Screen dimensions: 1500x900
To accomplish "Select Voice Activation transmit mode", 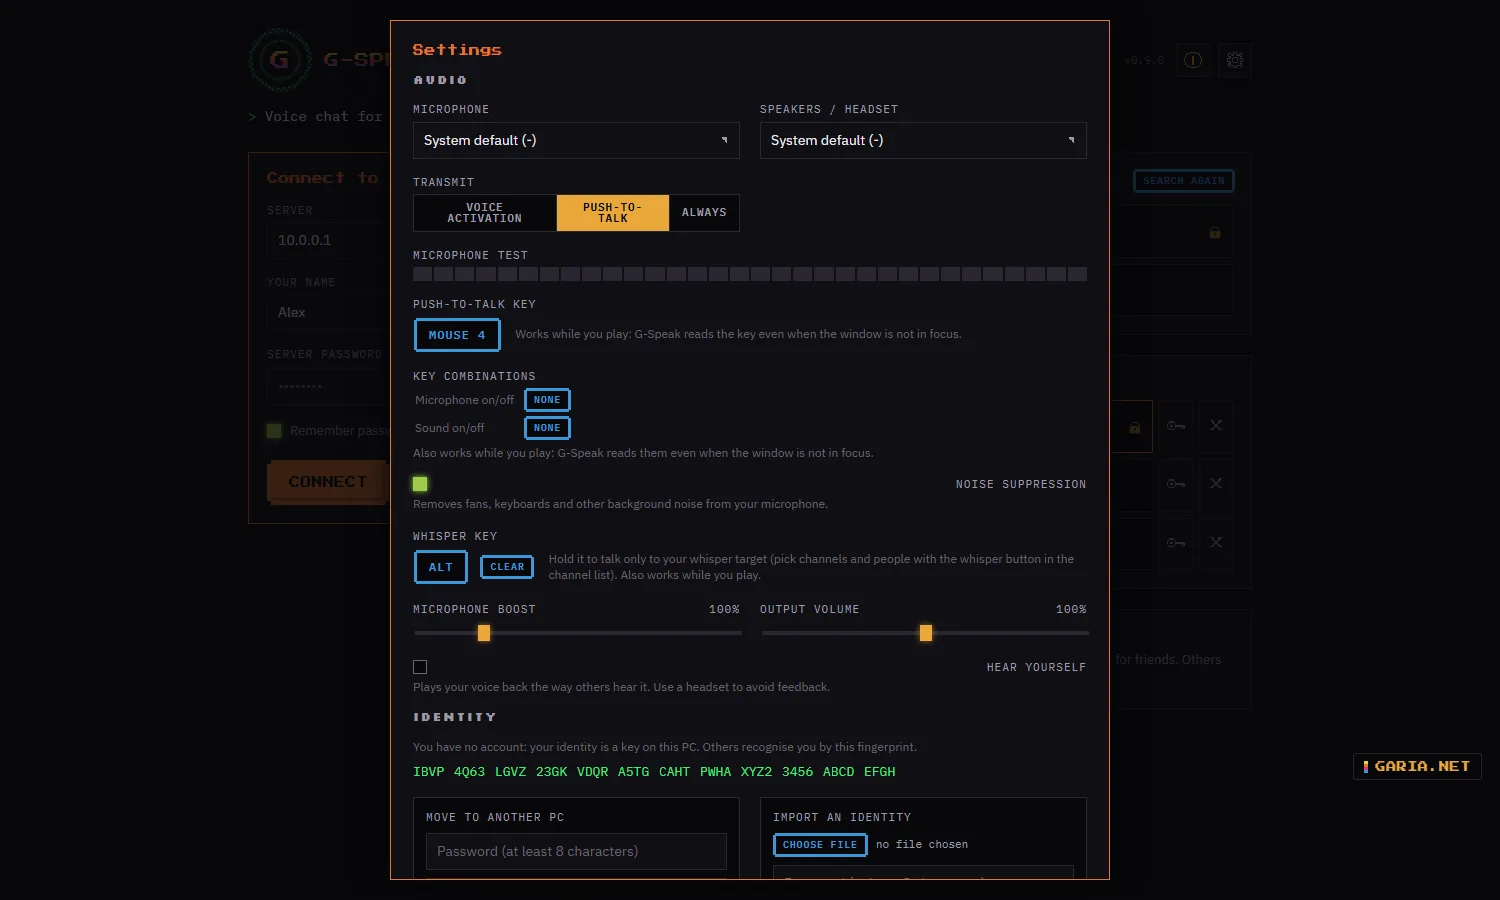I will click(485, 213).
